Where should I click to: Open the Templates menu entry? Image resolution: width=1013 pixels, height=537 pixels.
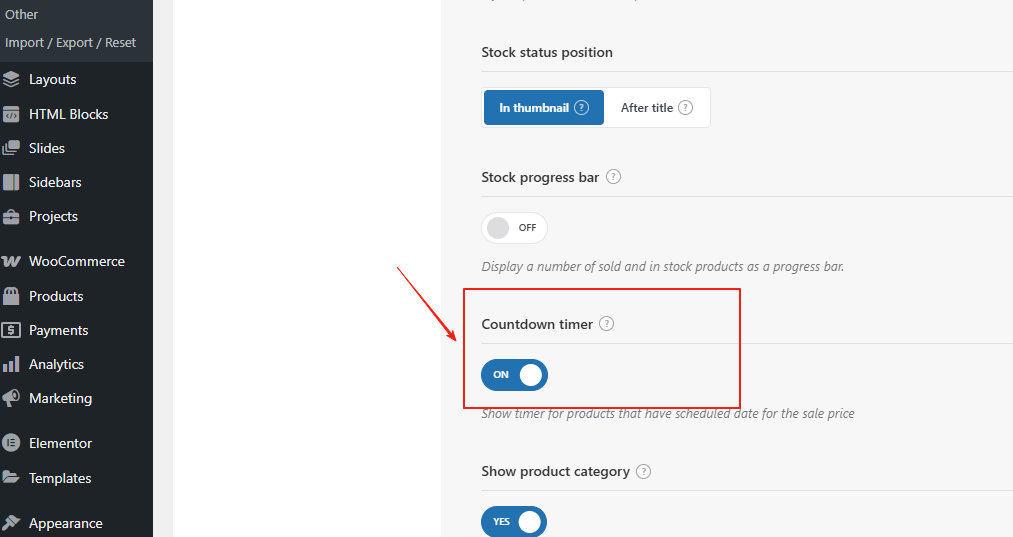click(60, 478)
